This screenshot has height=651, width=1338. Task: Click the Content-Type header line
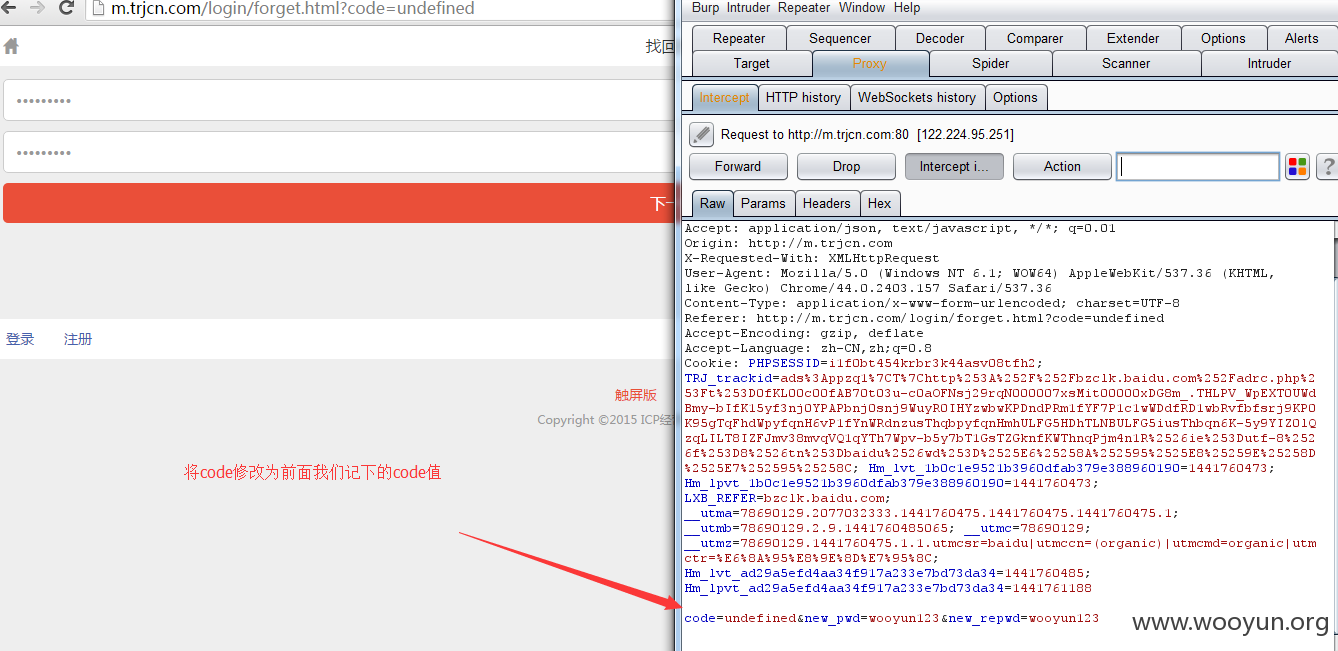pyautogui.click(x=932, y=303)
